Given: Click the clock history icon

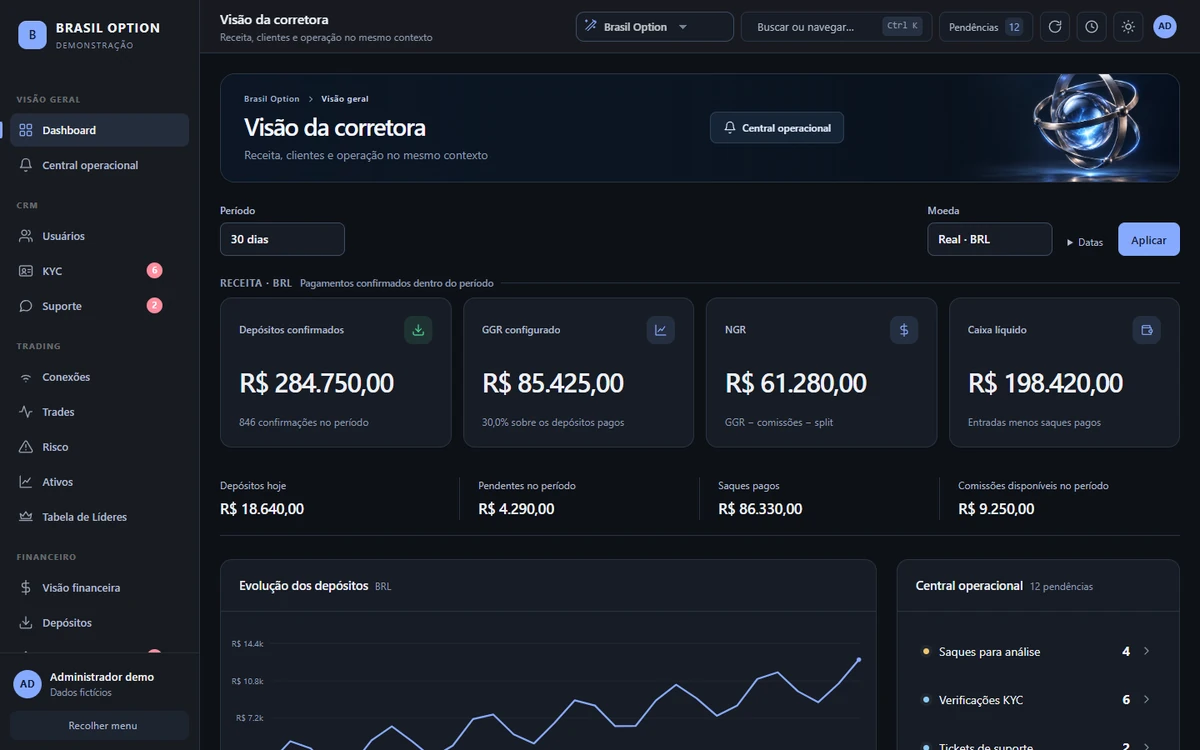Looking at the screenshot, I should coord(1091,27).
